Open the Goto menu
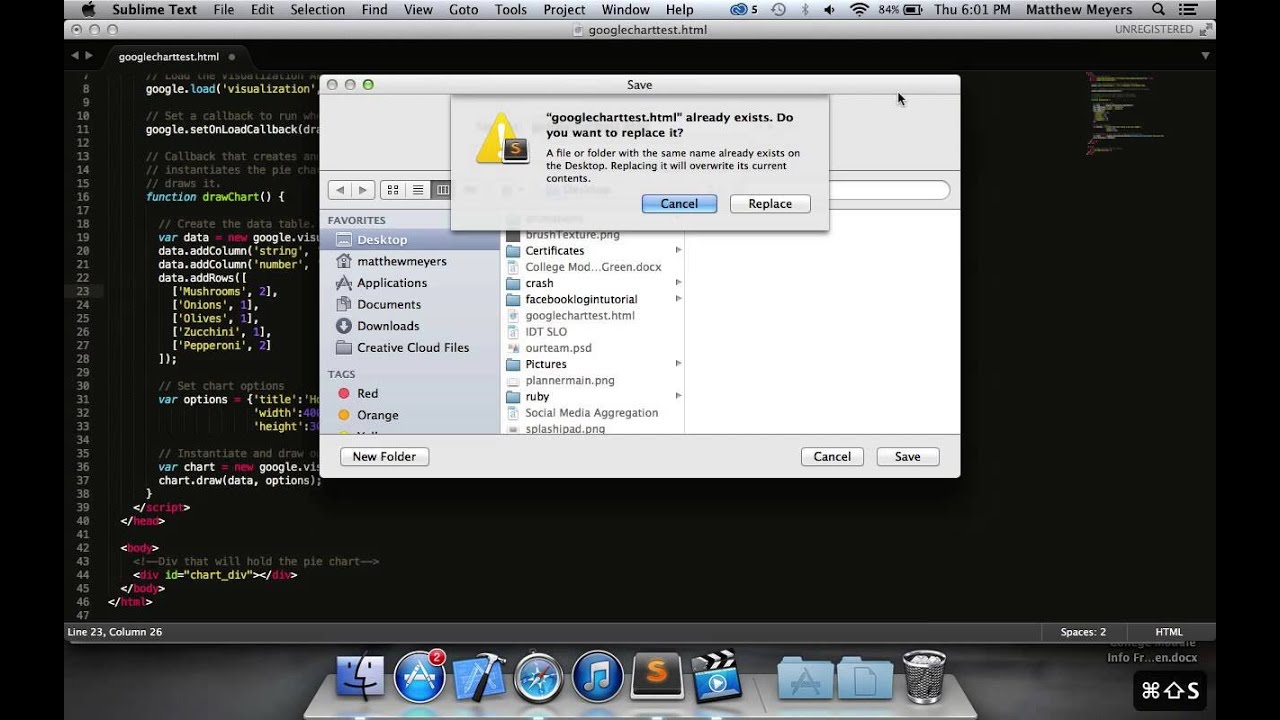 pos(463,10)
